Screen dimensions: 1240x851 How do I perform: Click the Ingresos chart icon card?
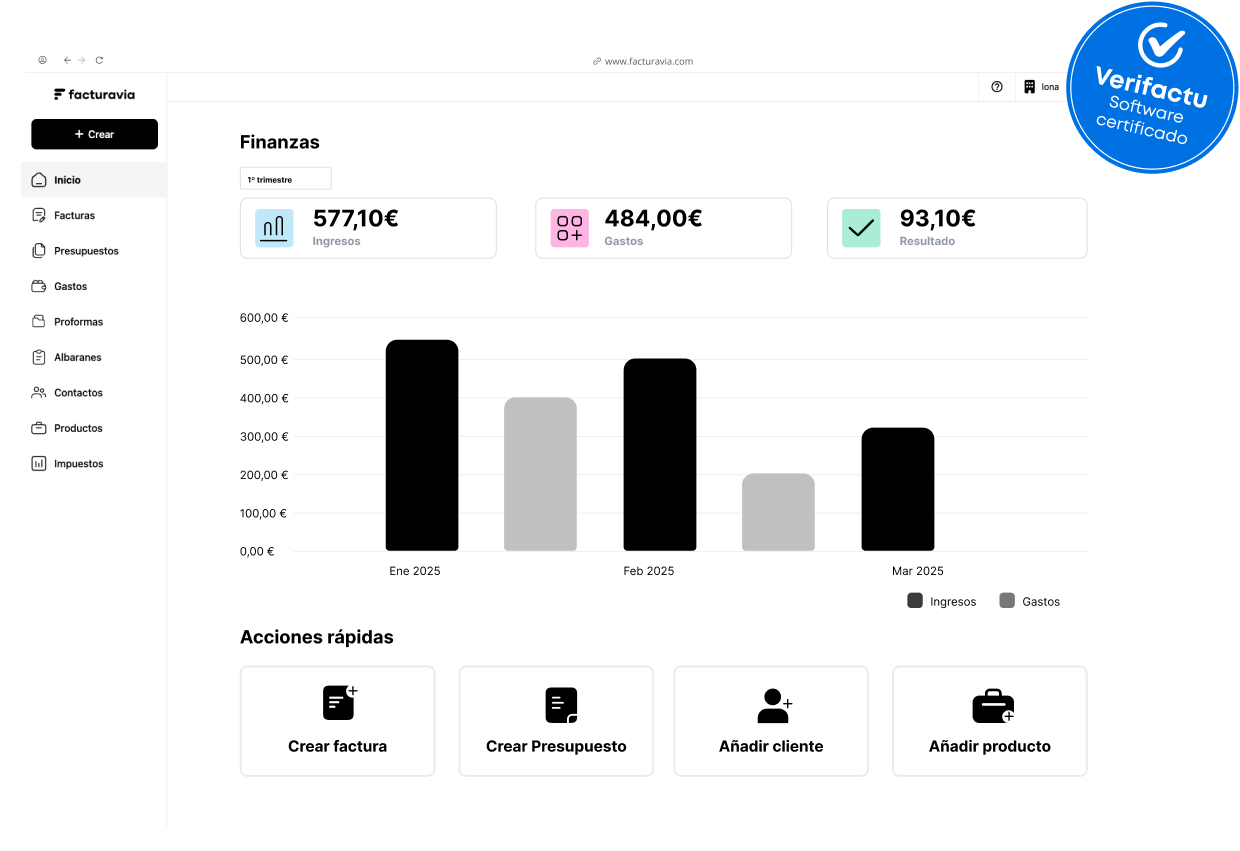coord(274,228)
